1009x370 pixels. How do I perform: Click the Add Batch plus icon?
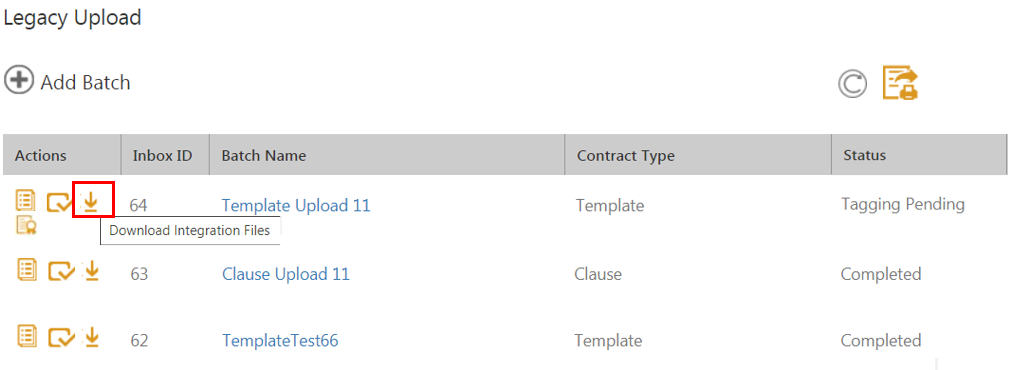pyautogui.click(x=19, y=80)
